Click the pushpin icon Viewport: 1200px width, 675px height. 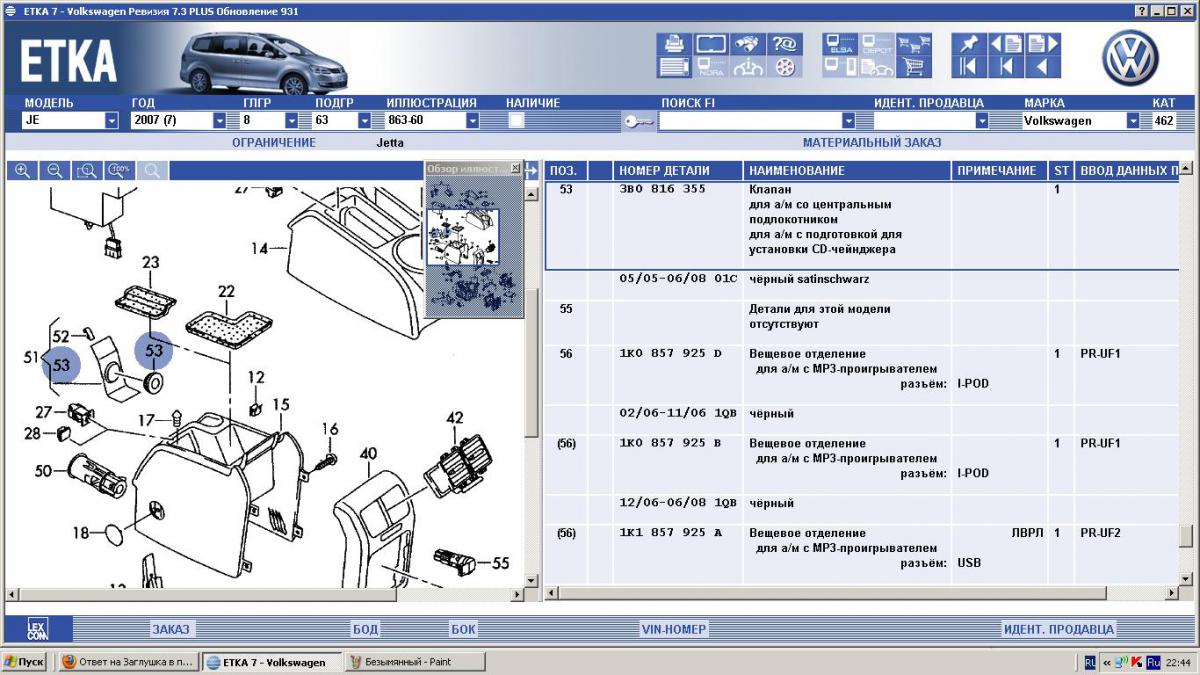pyautogui.click(x=969, y=44)
